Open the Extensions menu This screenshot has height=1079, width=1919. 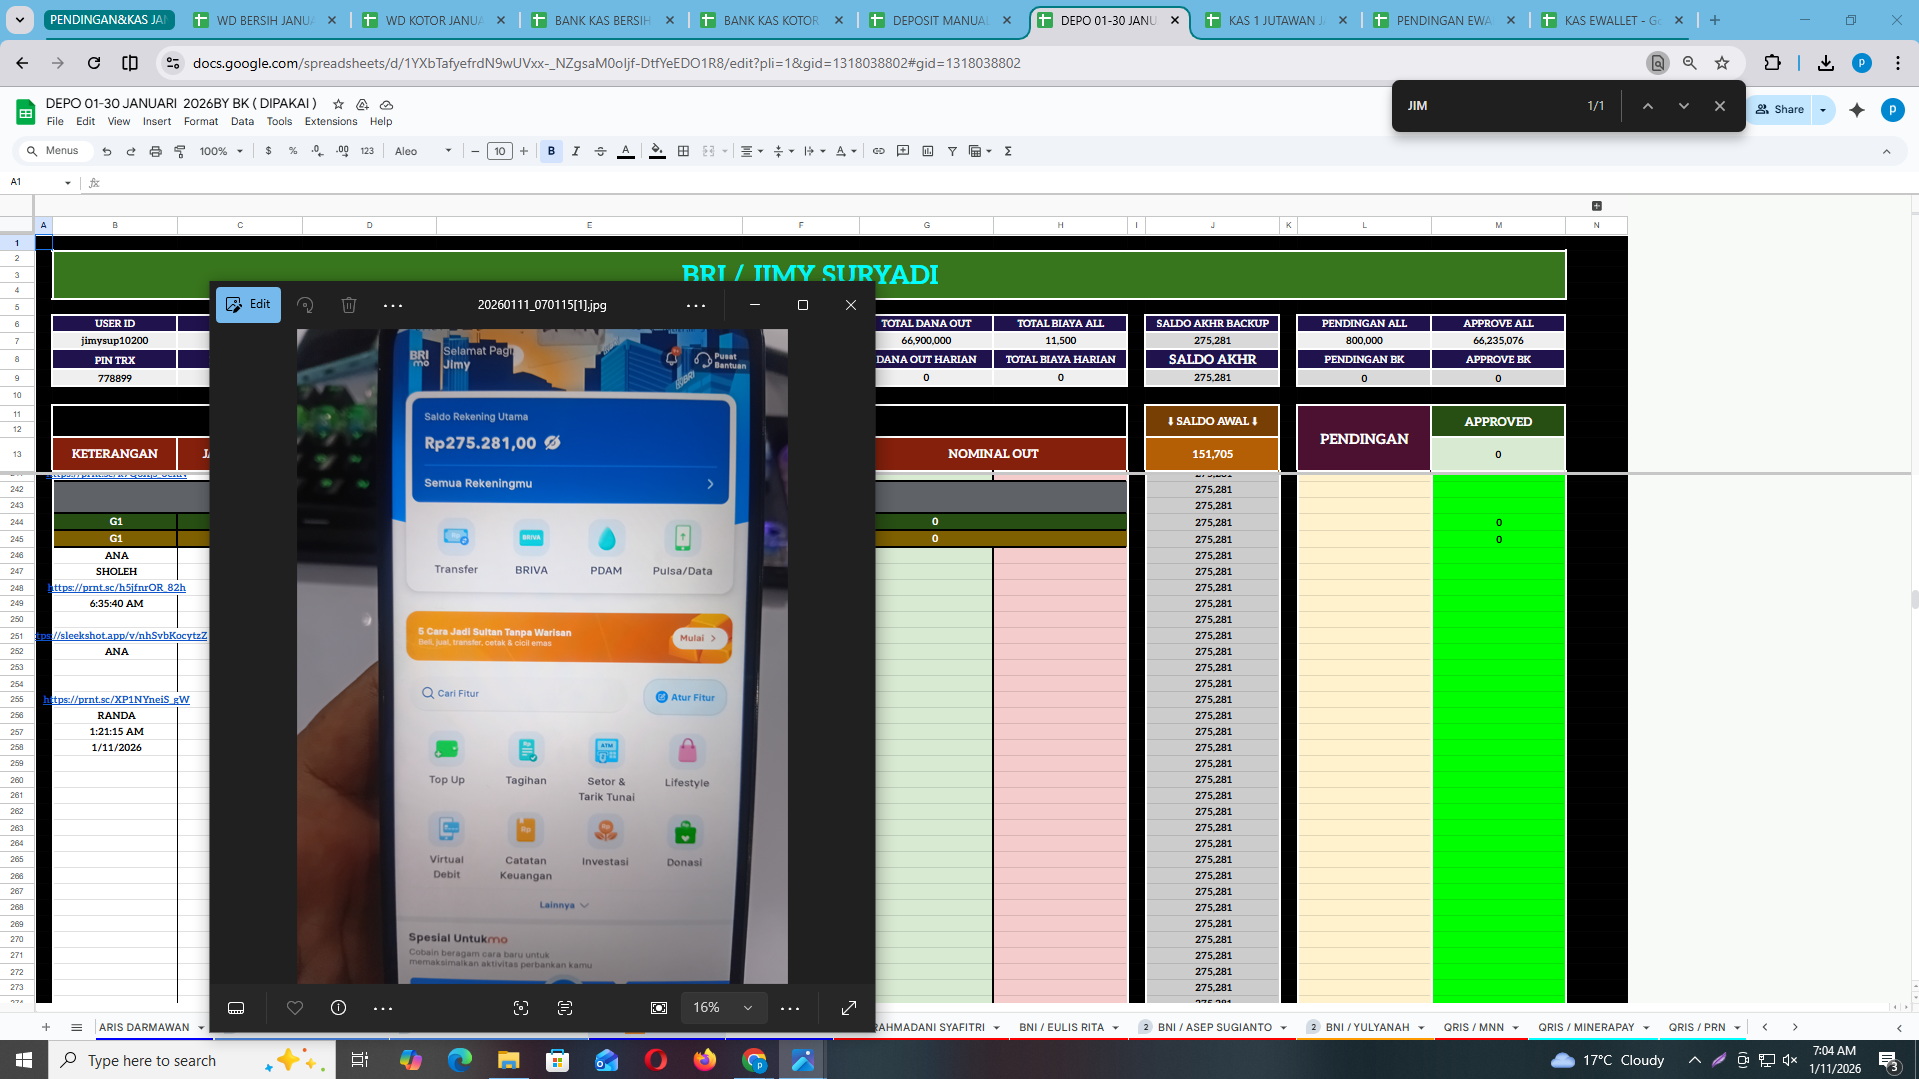pos(331,122)
